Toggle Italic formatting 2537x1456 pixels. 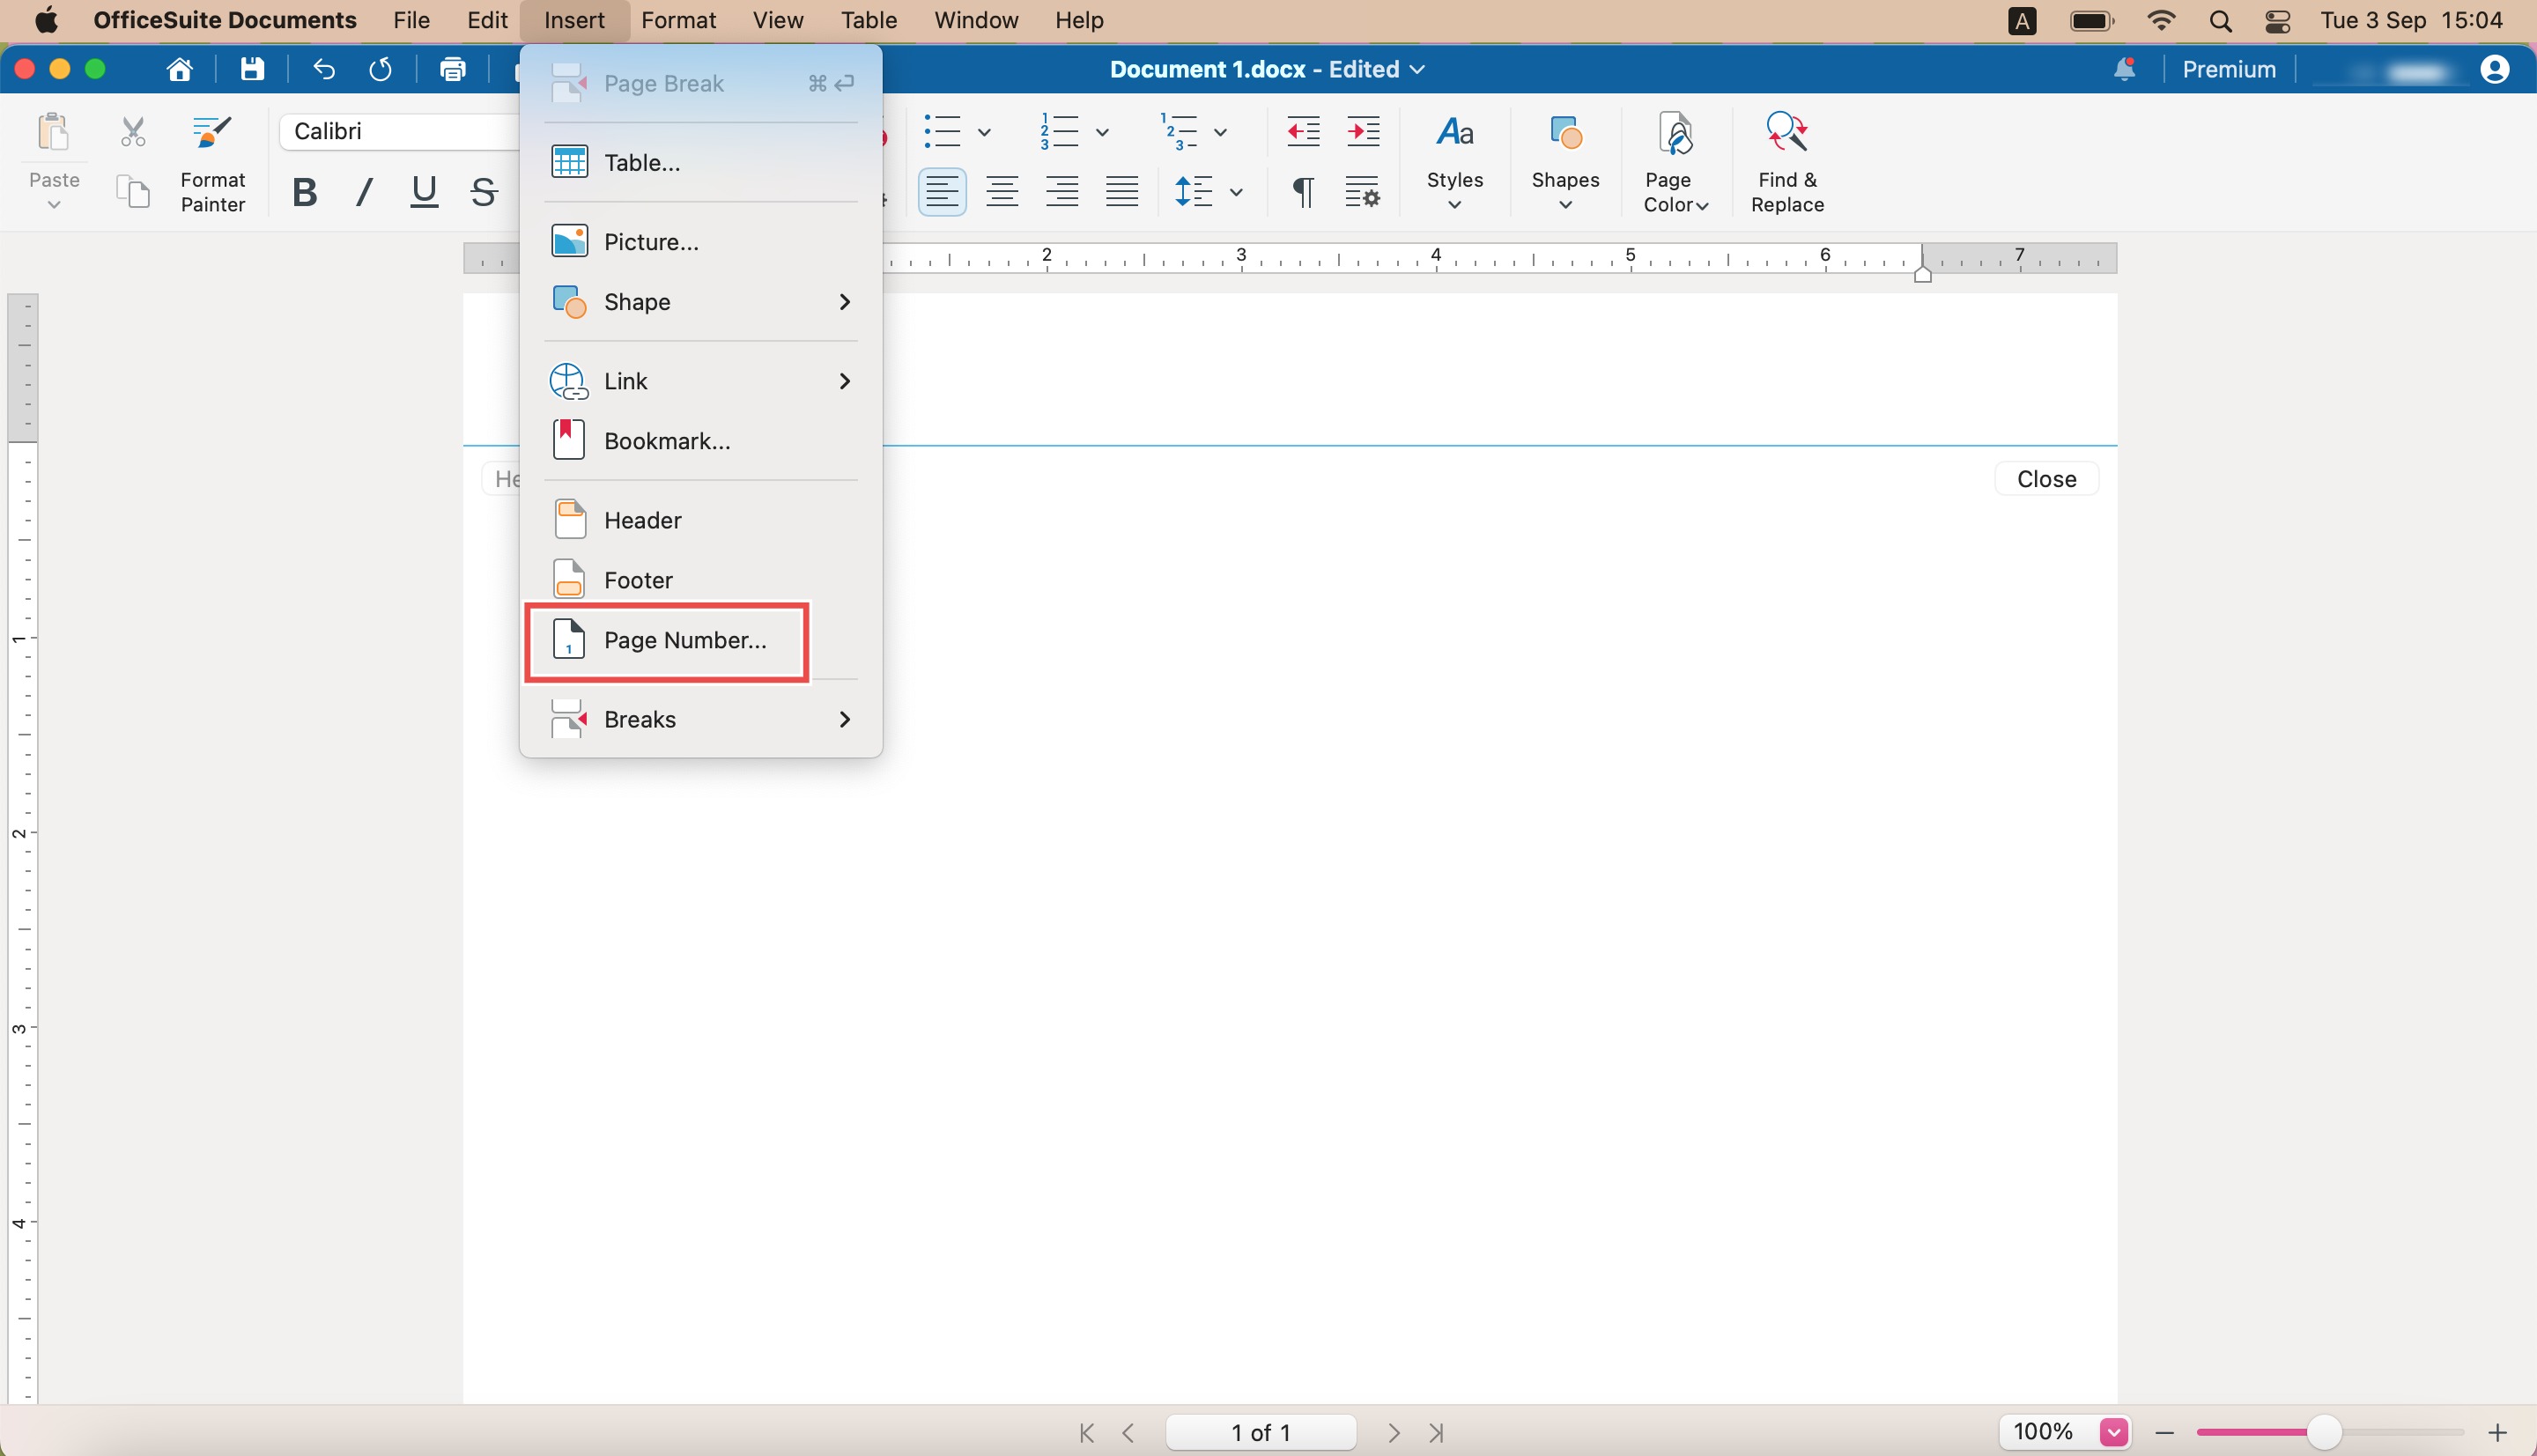tap(365, 191)
